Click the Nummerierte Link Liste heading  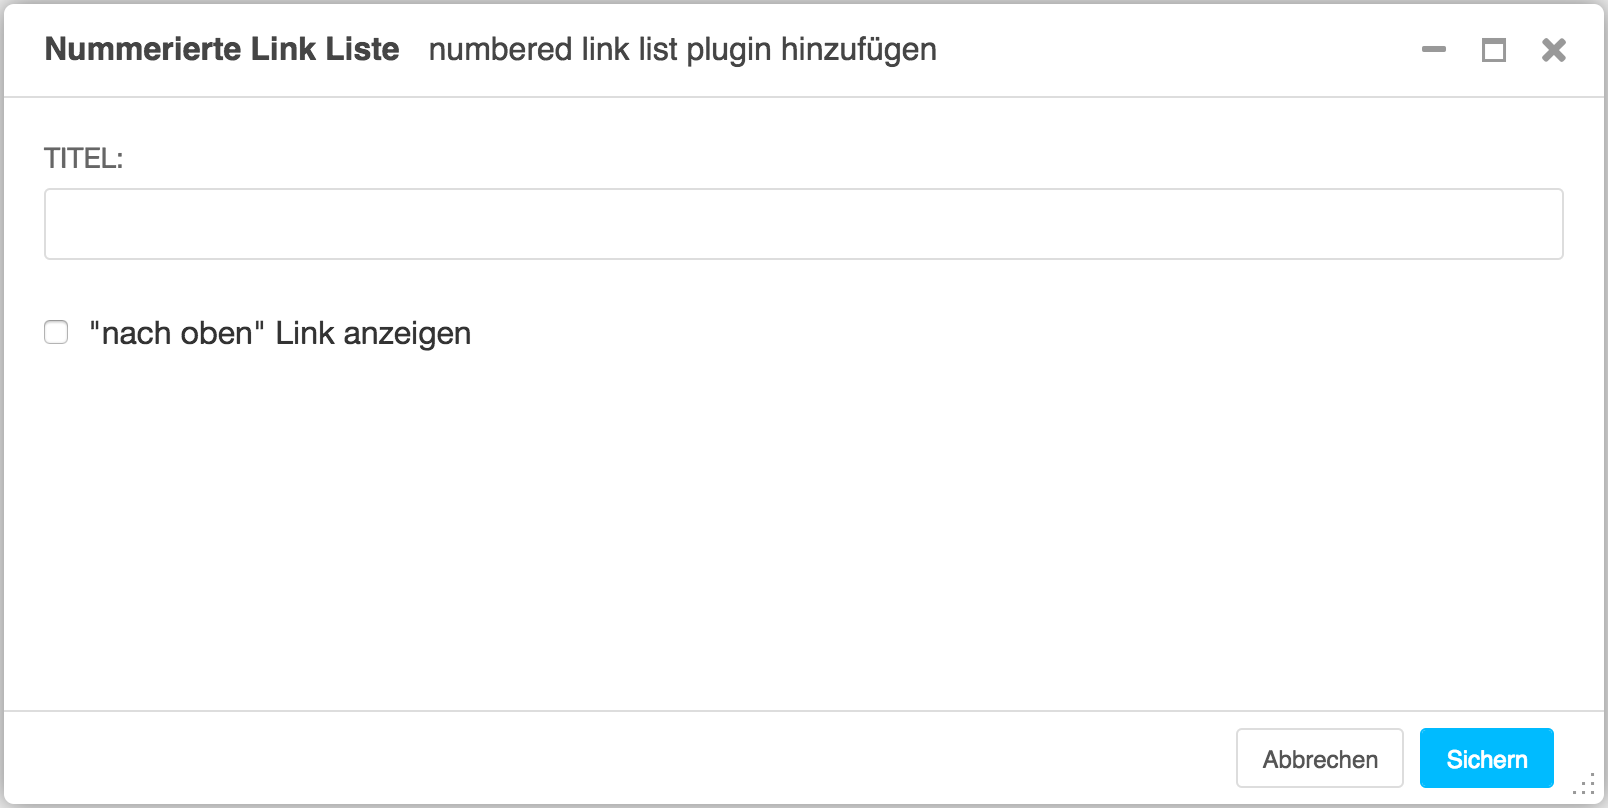click(222, 49)
